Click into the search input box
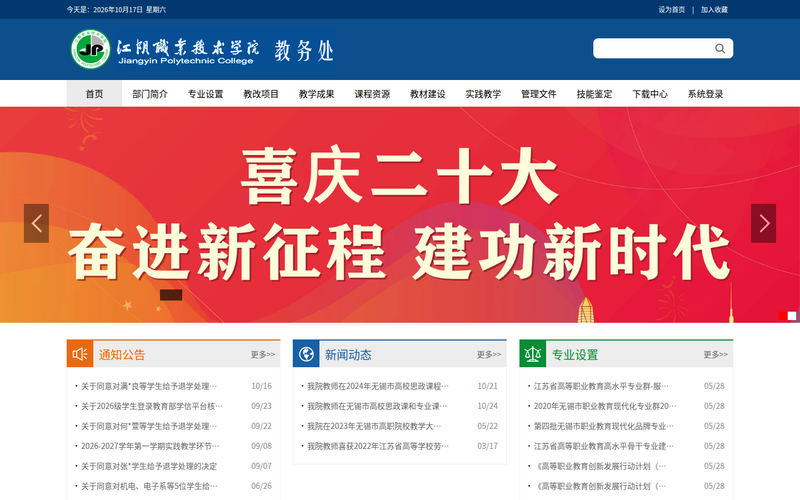The height and width of the screenshot is (500, 800). pyautogui.click(x=653, y=48)
